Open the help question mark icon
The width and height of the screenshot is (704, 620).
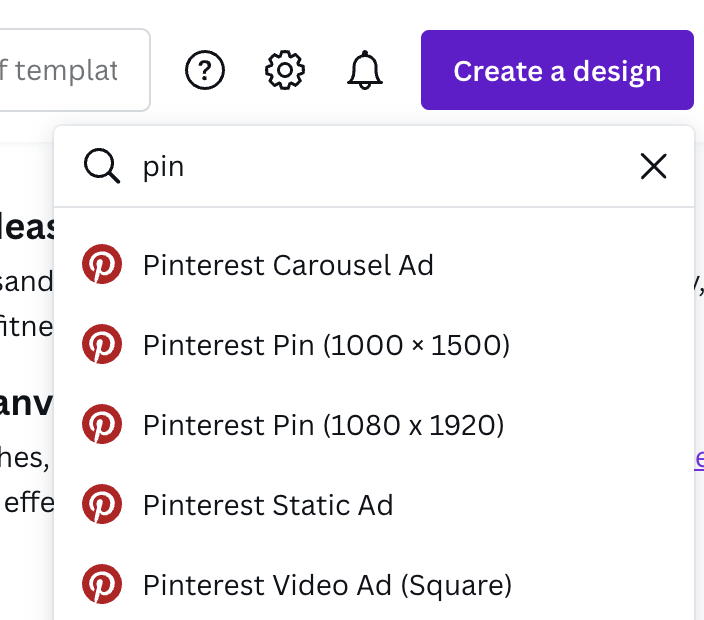(205, 70)
